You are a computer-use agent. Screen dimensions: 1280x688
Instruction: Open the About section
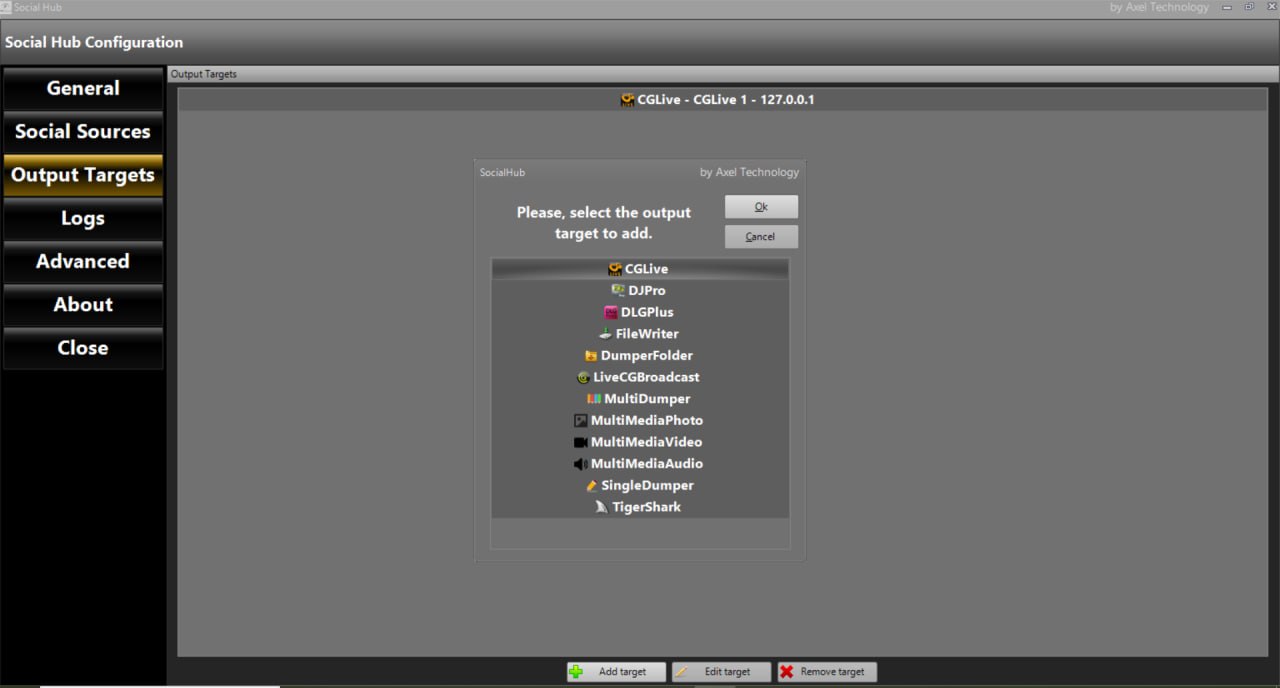83,304
